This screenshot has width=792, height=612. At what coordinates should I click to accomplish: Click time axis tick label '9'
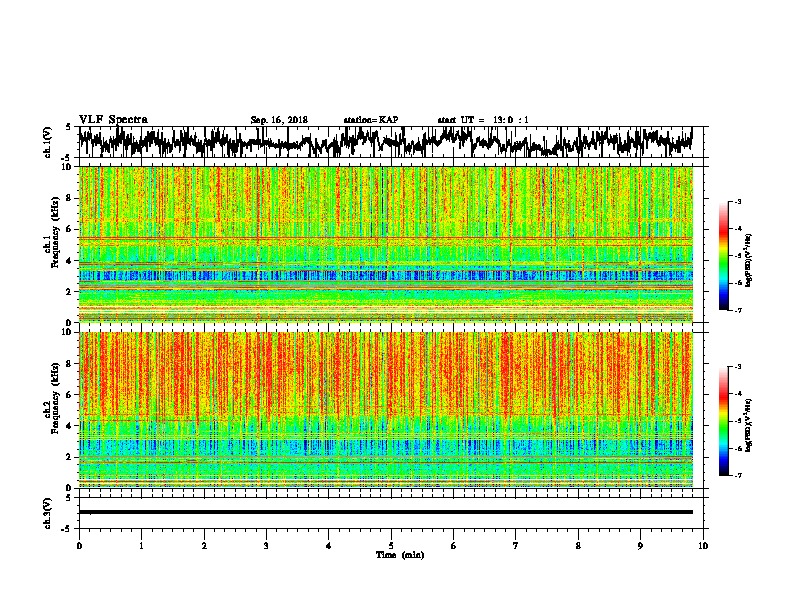click(640, 546)
